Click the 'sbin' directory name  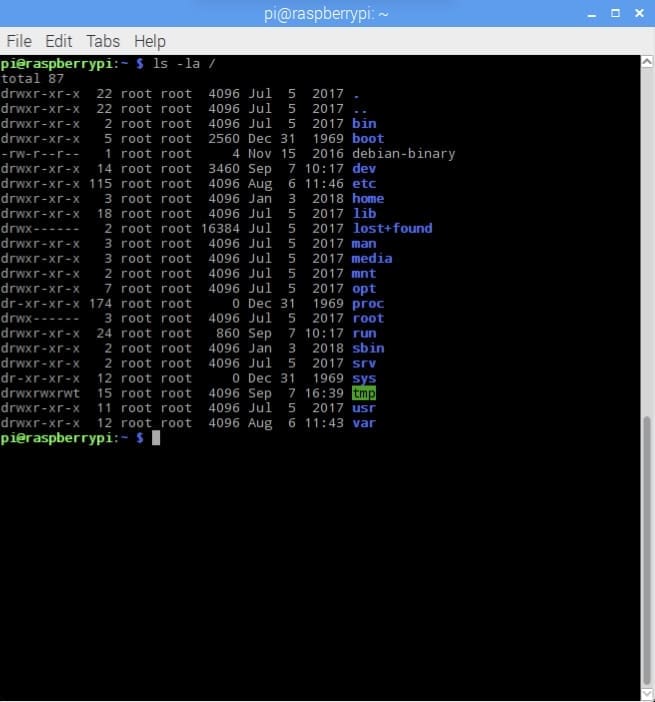click(368, 348)
